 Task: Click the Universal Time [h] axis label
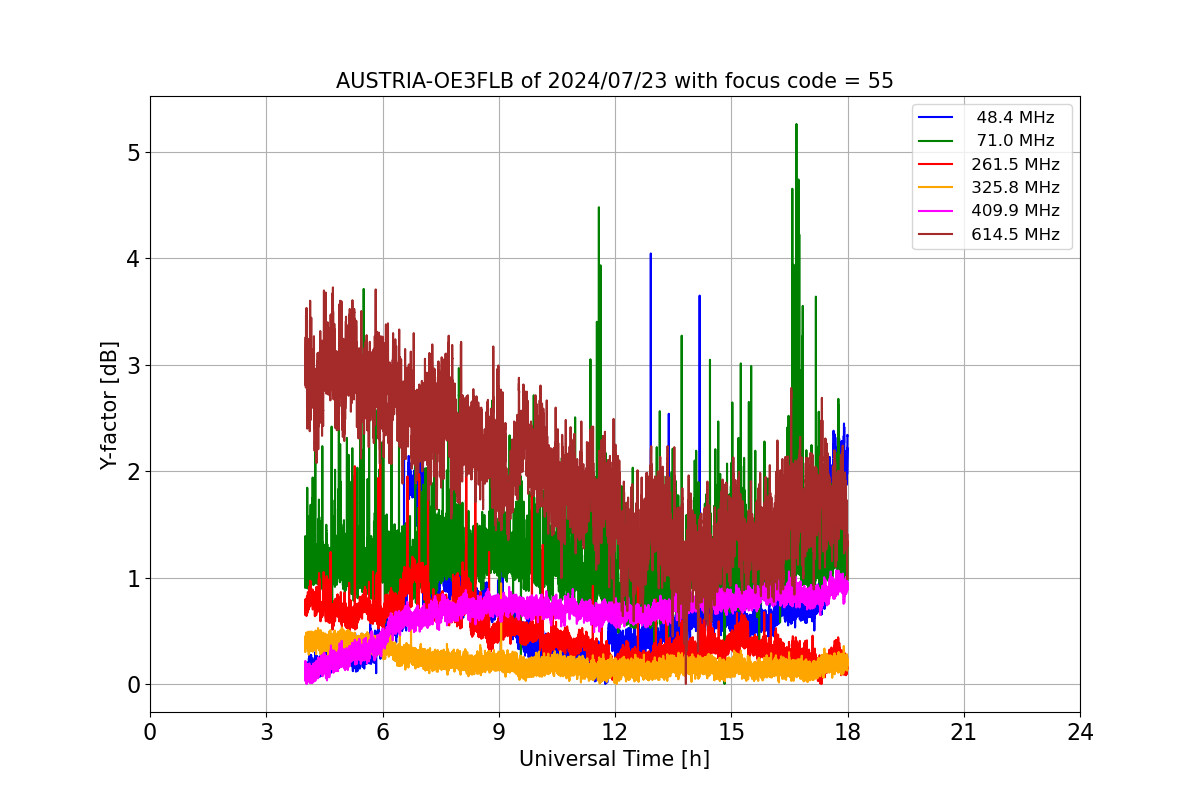point(614,759)
